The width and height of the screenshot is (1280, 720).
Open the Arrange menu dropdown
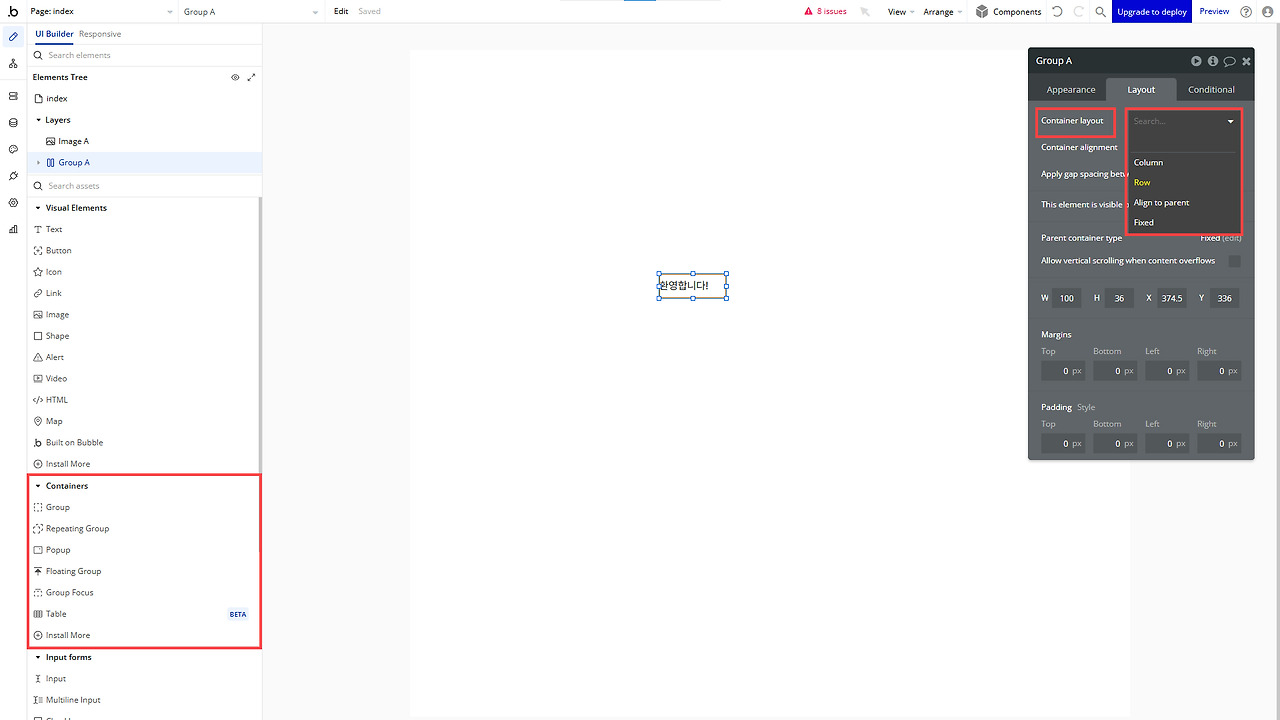tap(943, 11)
